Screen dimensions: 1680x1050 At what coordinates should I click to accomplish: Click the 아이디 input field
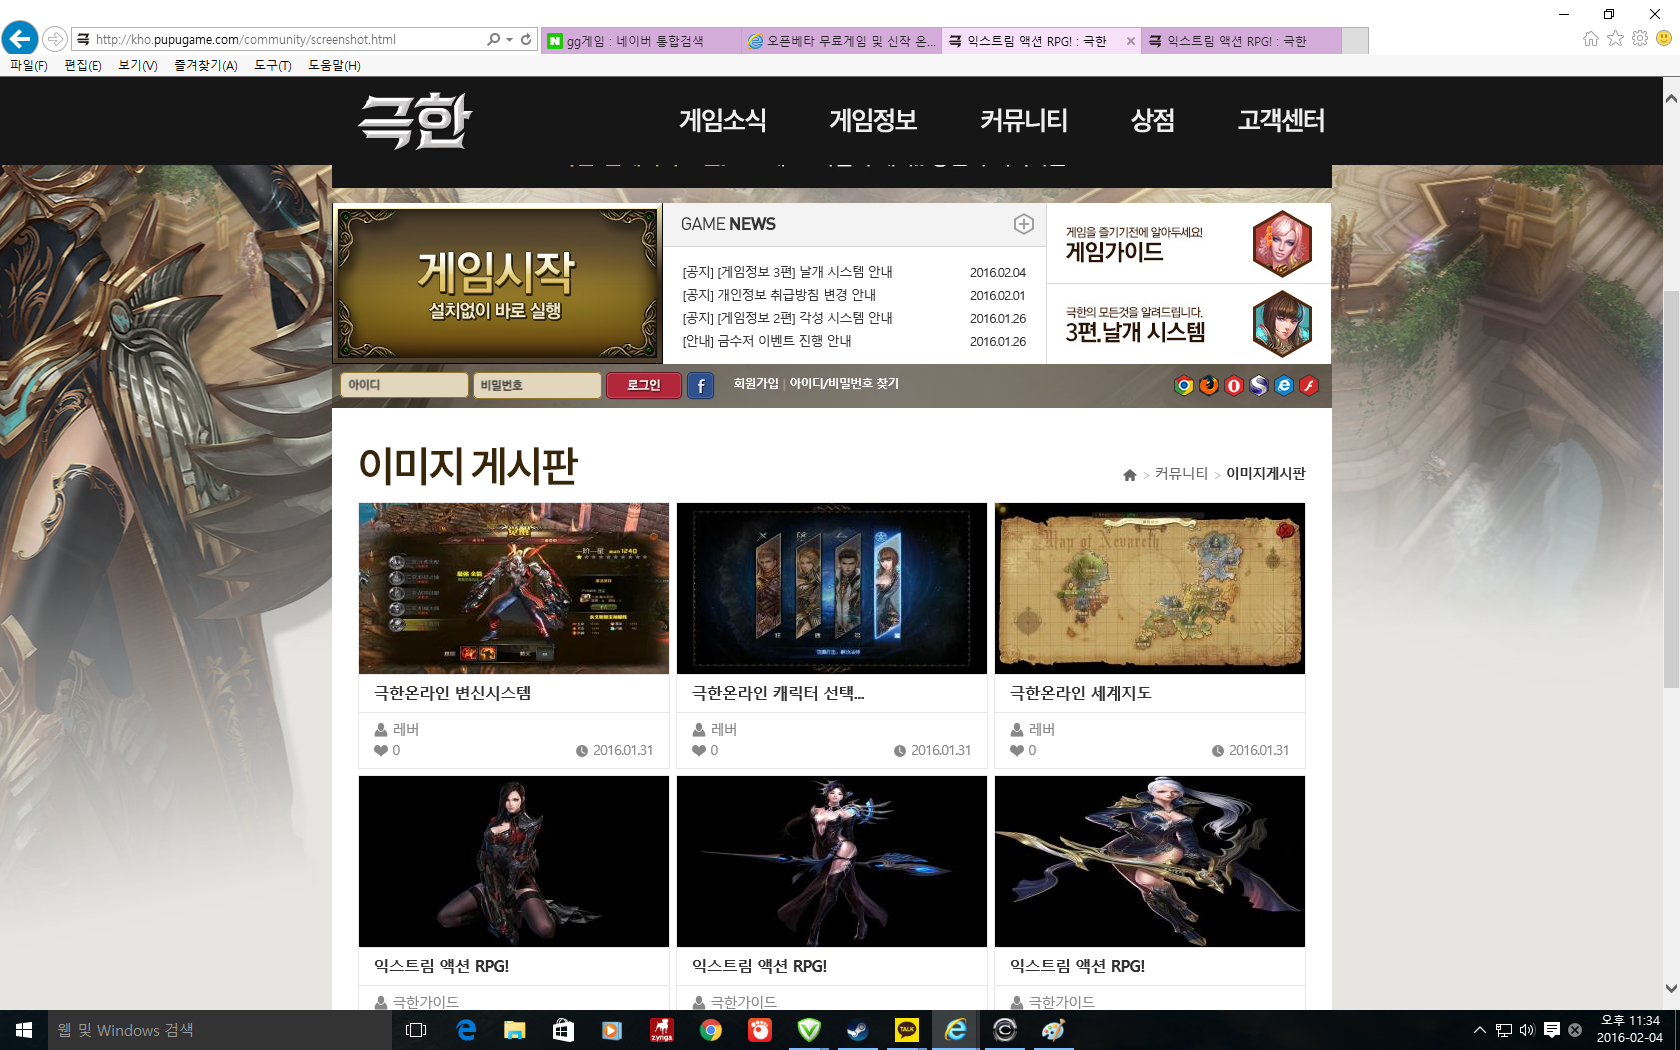pyautogui.click(x=405, y=385)
